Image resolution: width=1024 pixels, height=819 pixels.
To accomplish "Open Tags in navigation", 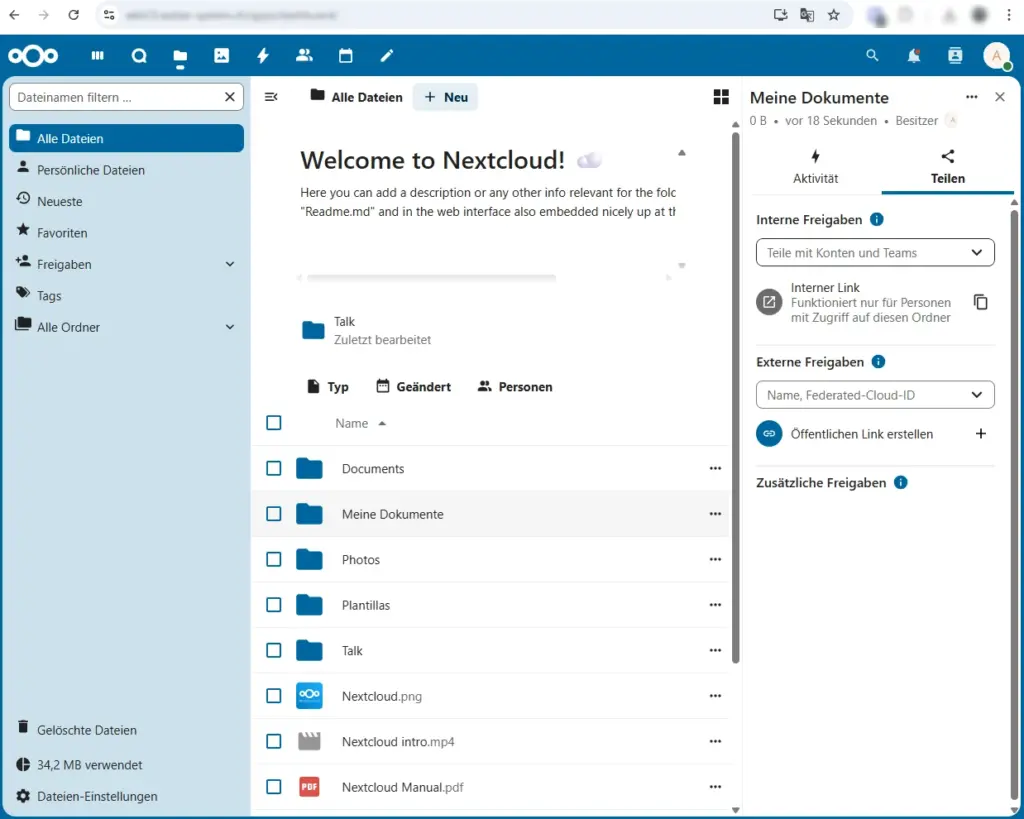I will (127, 296).
